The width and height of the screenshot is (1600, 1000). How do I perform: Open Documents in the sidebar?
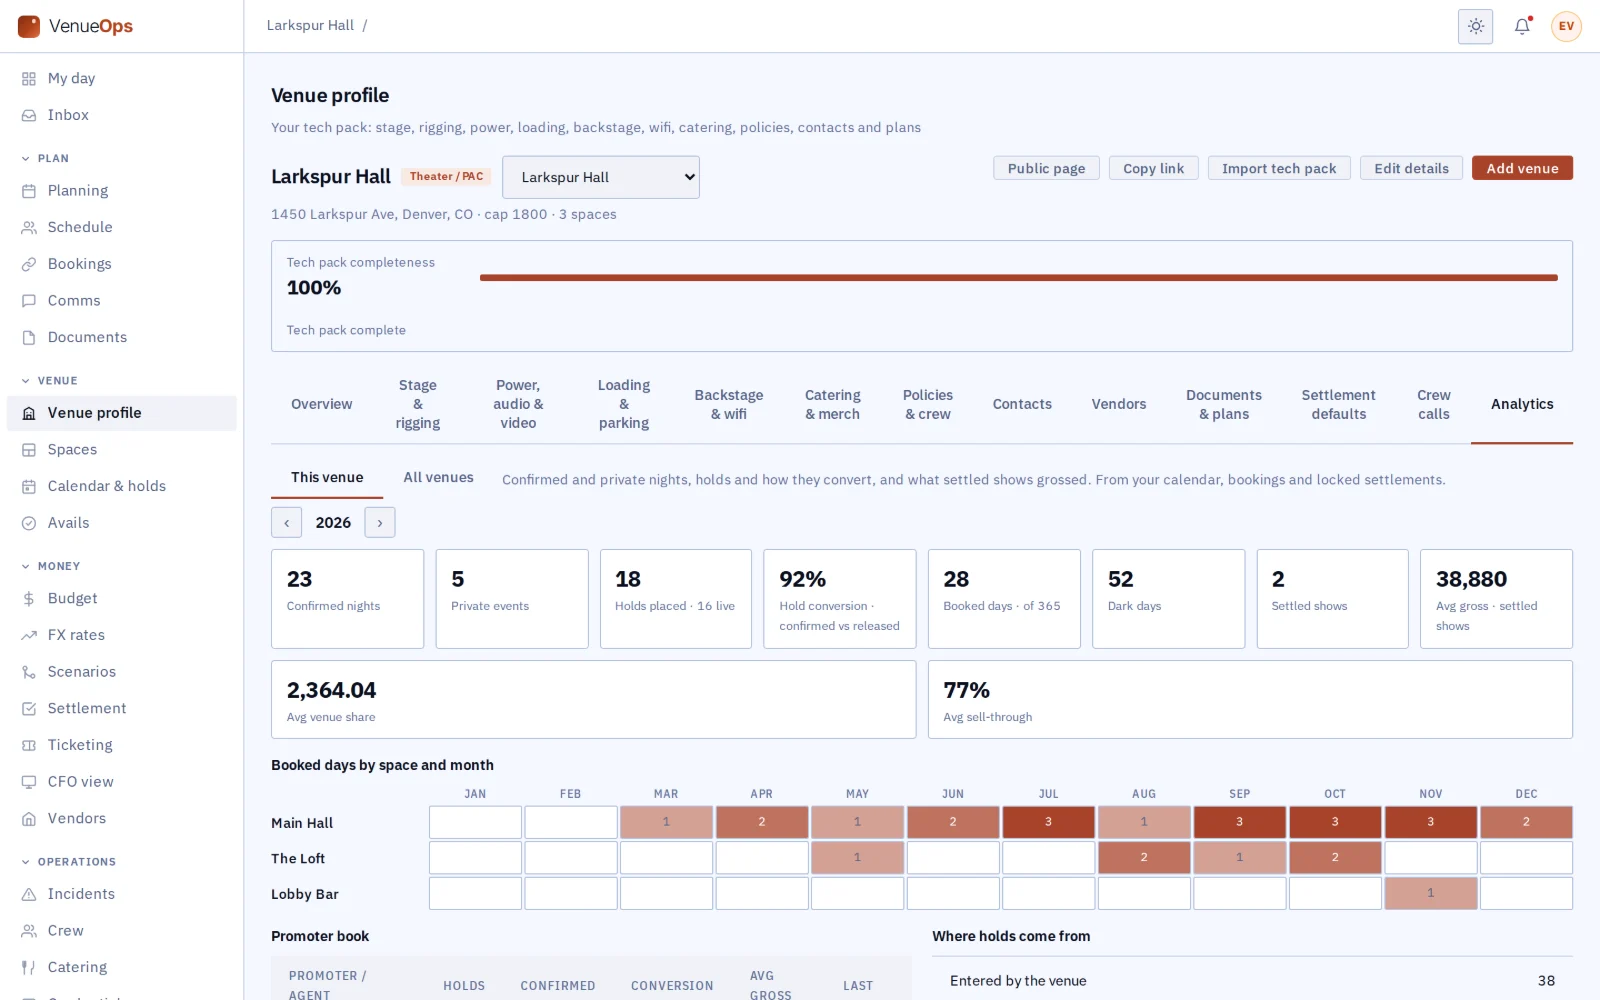pyautogui.click(x=122, y=337)
